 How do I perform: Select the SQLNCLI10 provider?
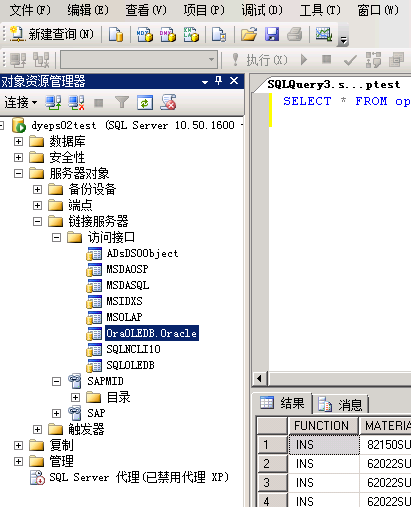click(133, 349)
